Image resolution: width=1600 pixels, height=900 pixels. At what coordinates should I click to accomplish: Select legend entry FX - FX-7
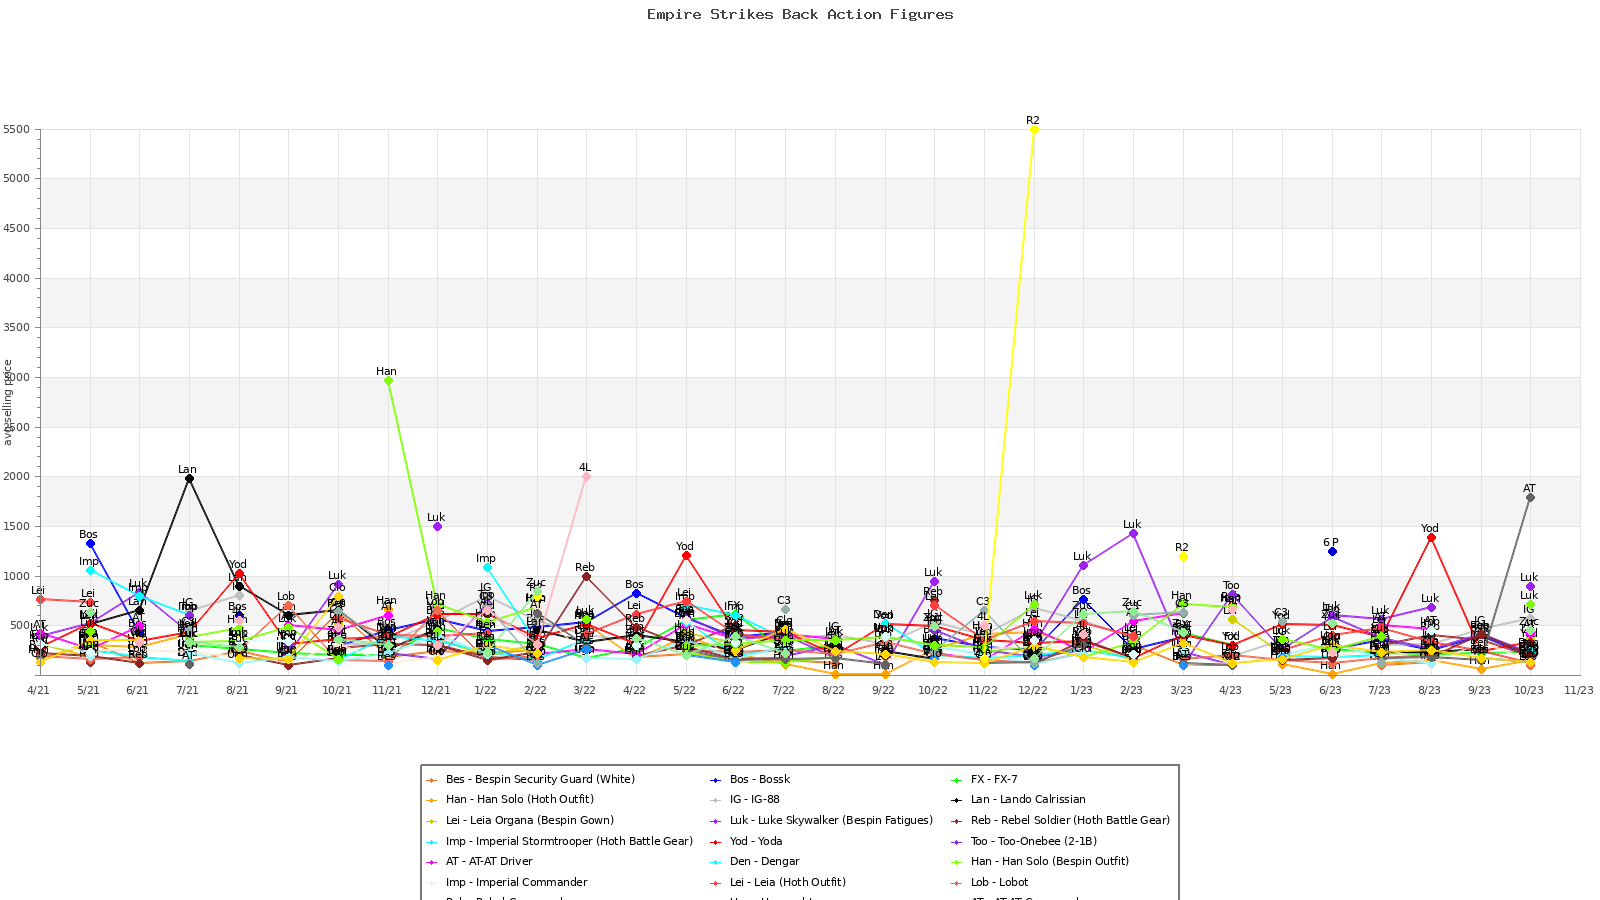[x=994, y=779]
